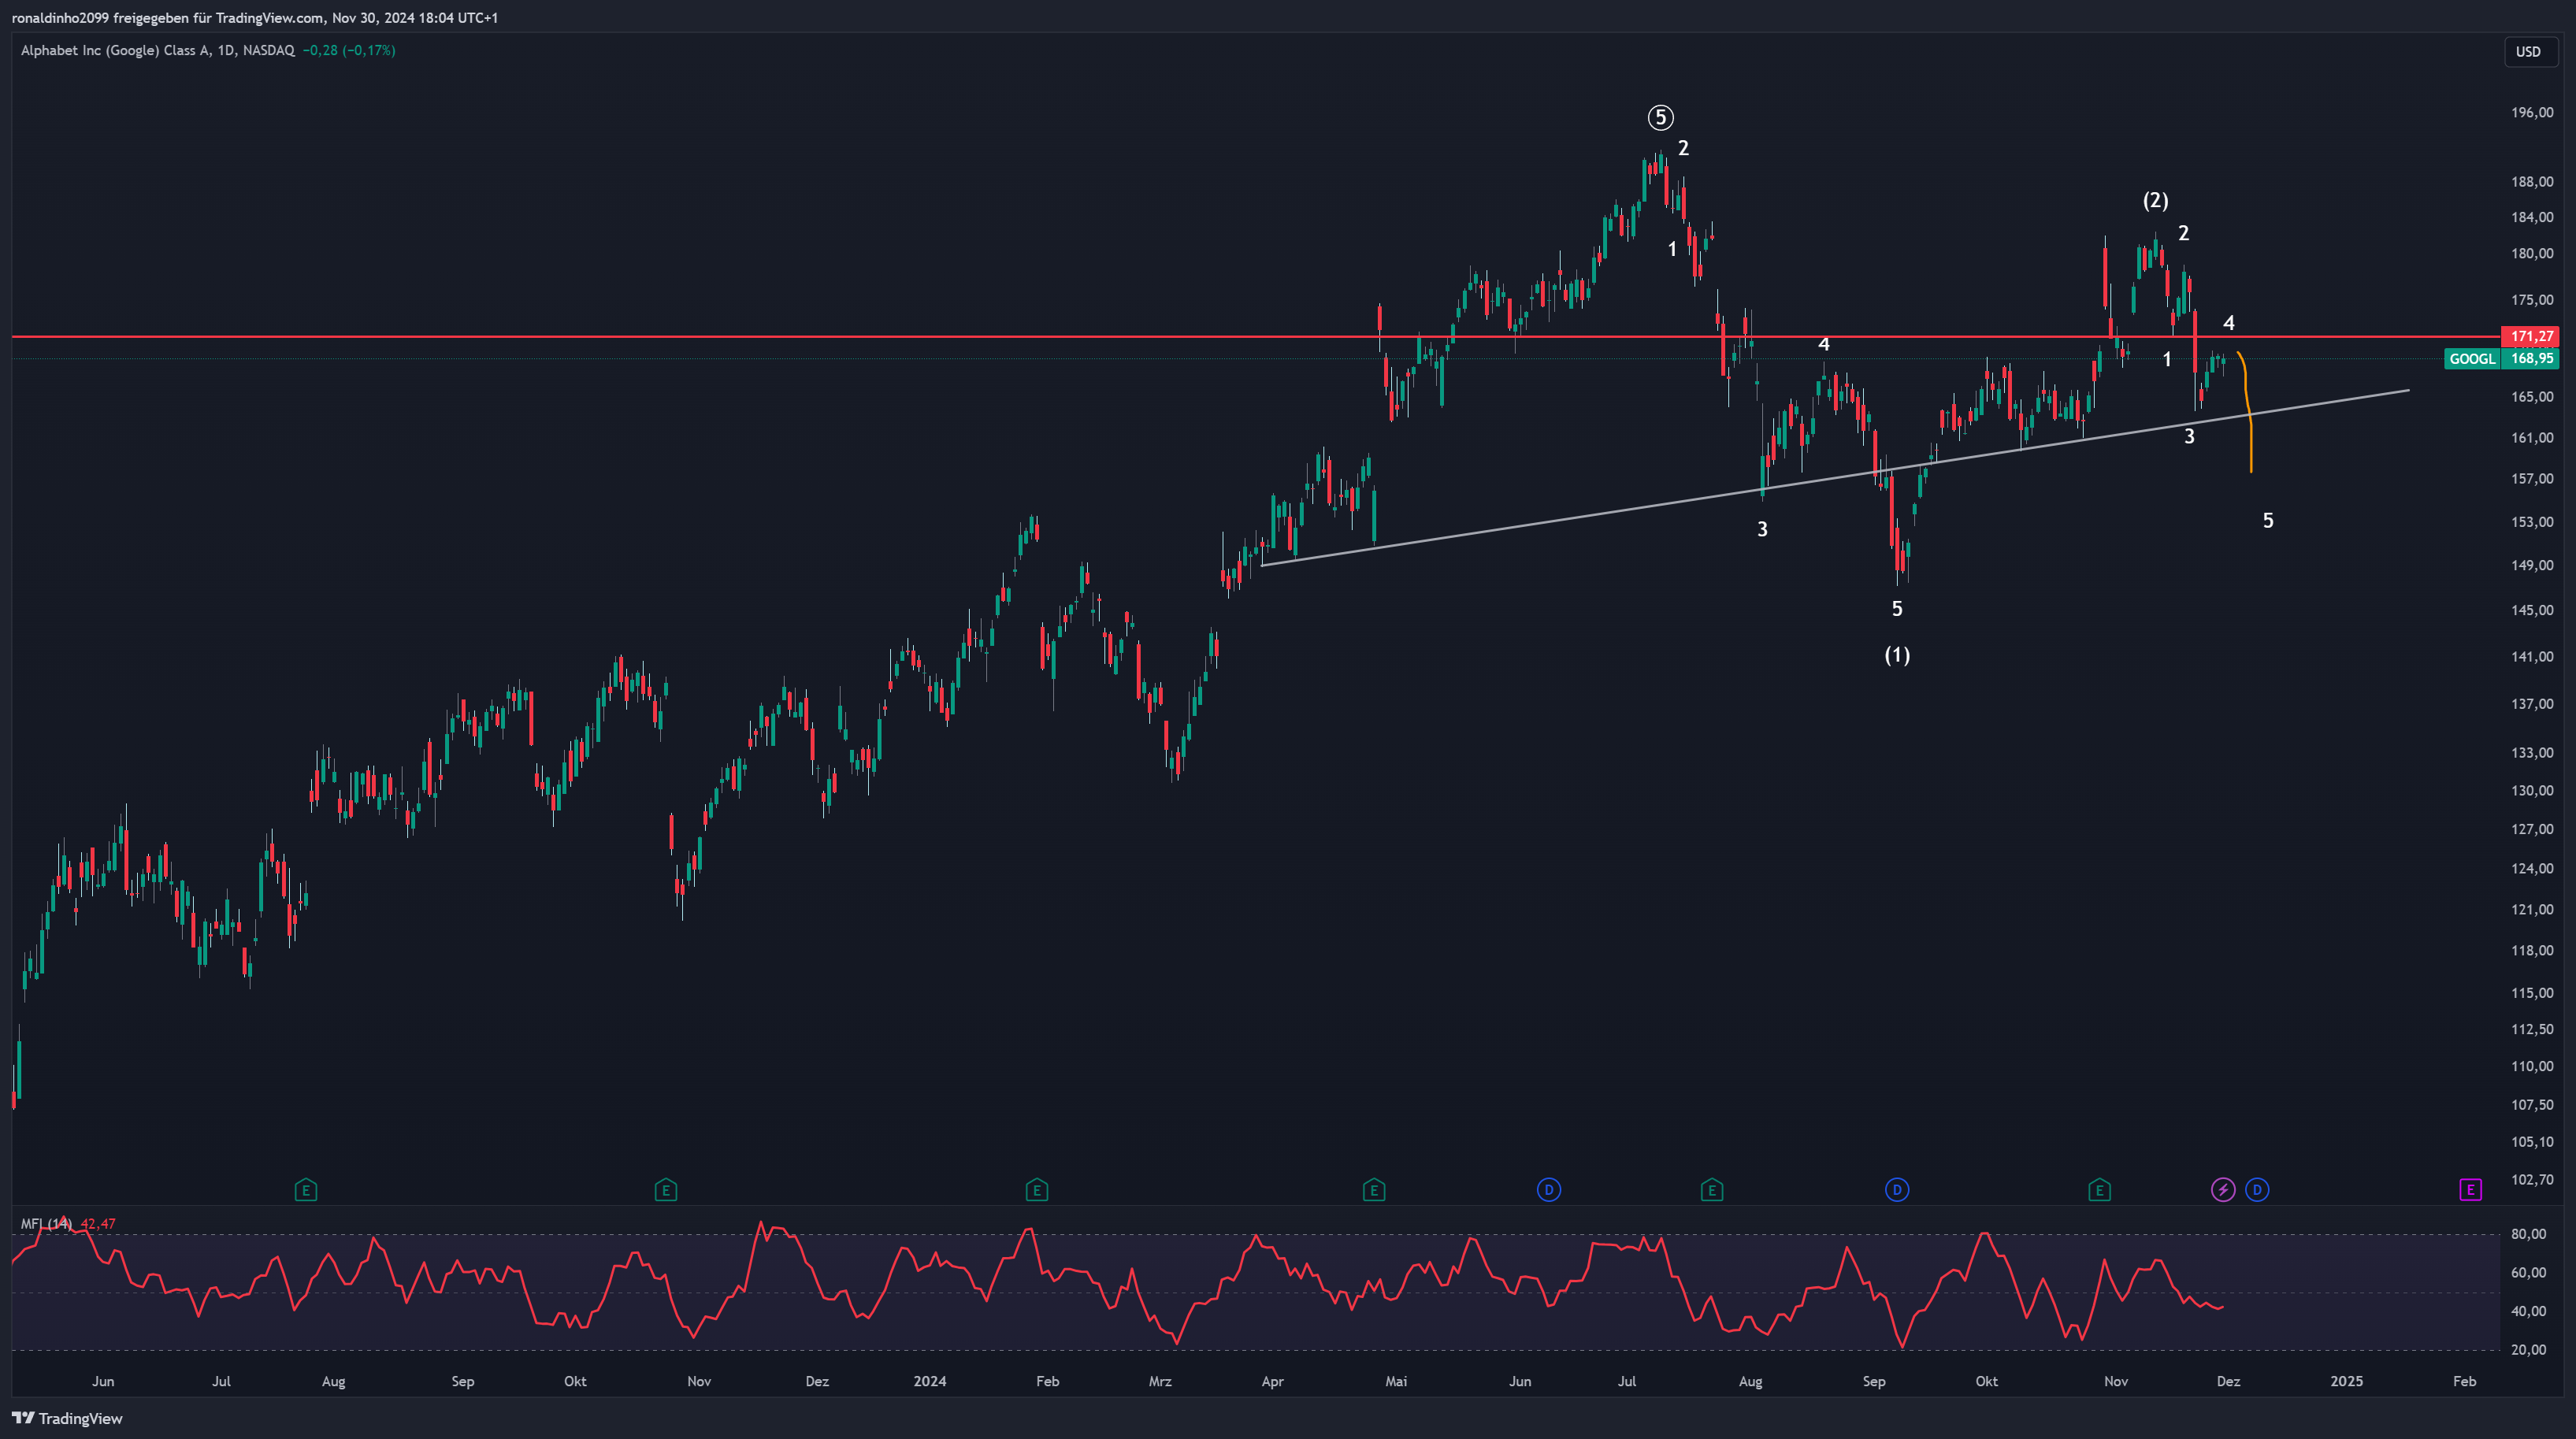This screenshot has height=1439, width=2576.
Task: Click the 80,00 level on MFI axis
Action: pyautogui.click(x=2528, y=1234)
